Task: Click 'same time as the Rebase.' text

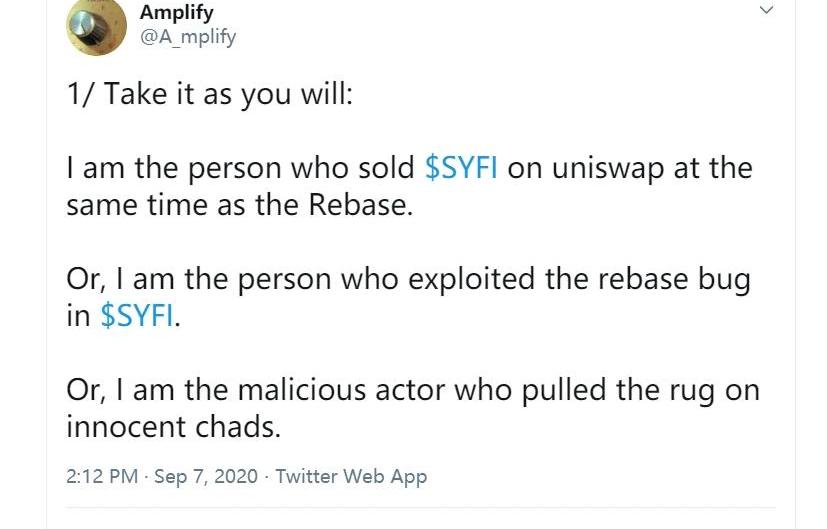Action: coord(240,205)
